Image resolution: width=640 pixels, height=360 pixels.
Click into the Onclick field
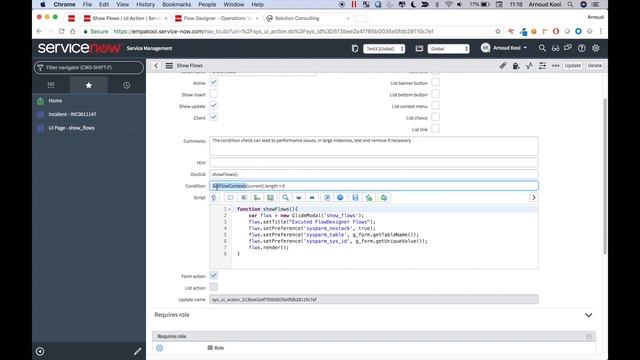pos(373,174)
